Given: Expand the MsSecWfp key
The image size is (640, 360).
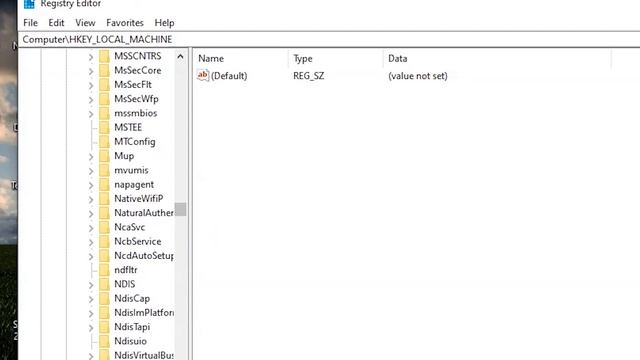Looking at the screenshot, I should point(91,100).
